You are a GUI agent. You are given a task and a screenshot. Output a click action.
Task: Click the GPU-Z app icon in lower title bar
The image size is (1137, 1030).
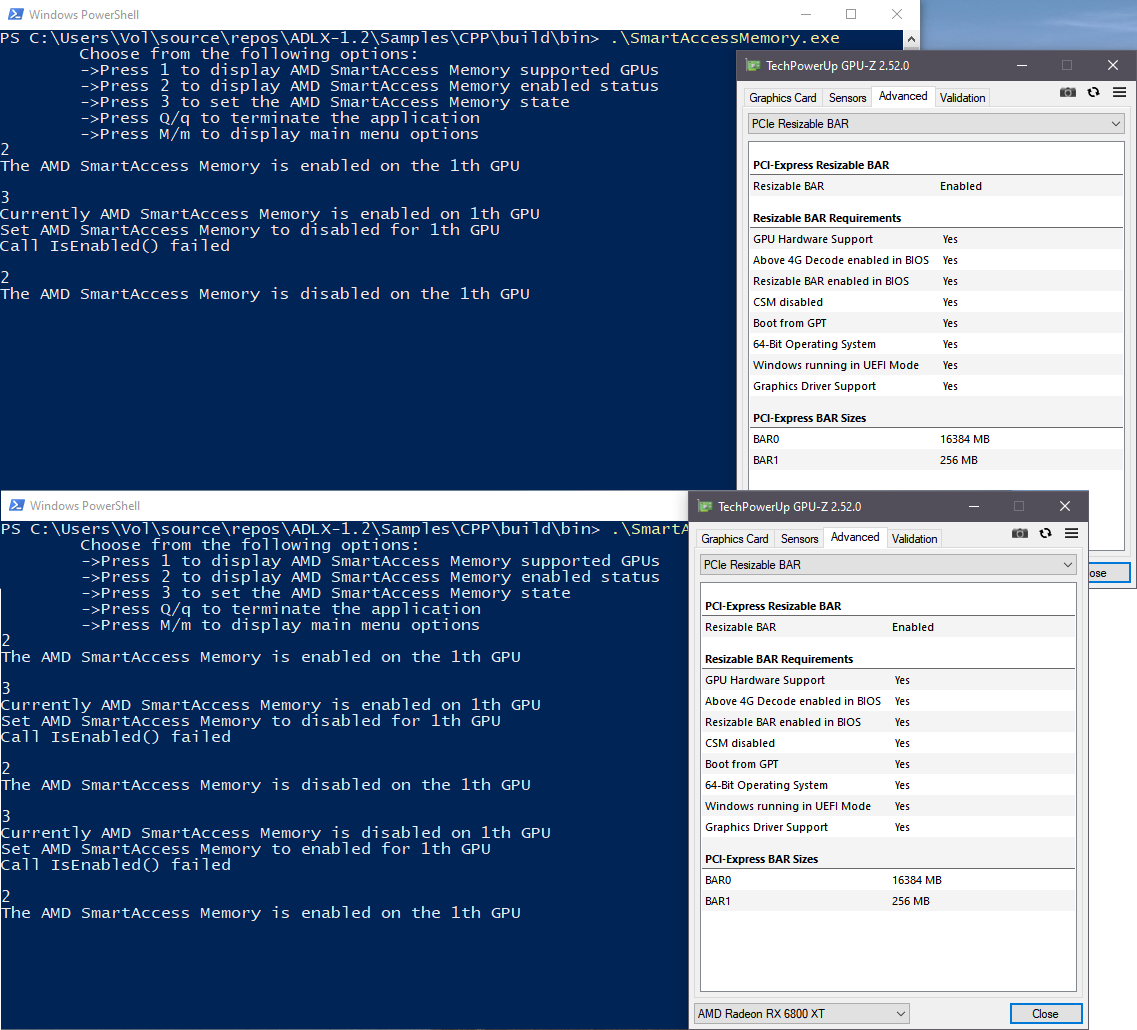(x=705, y=506)
